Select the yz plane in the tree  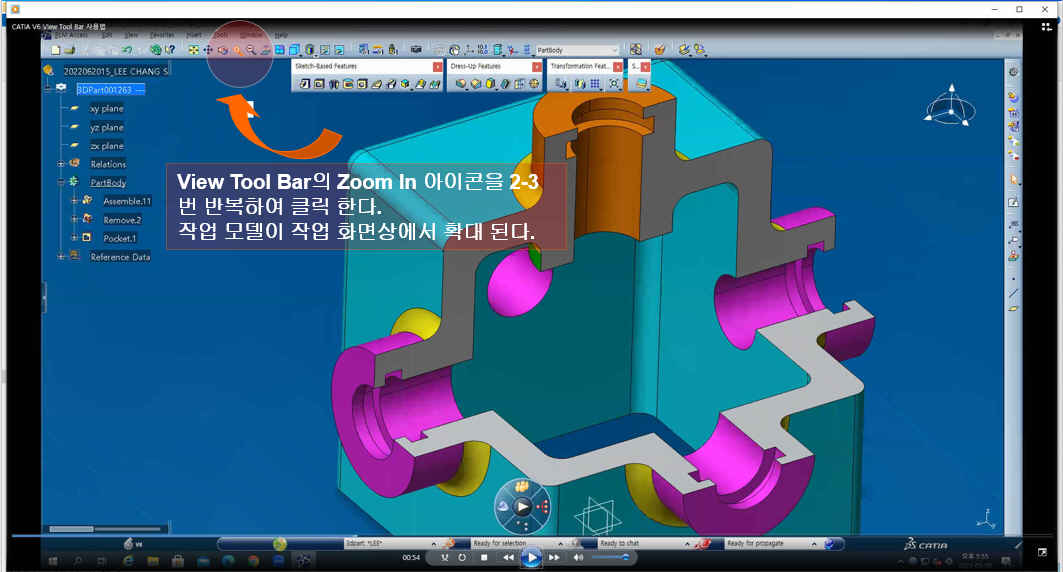(106, 127)
